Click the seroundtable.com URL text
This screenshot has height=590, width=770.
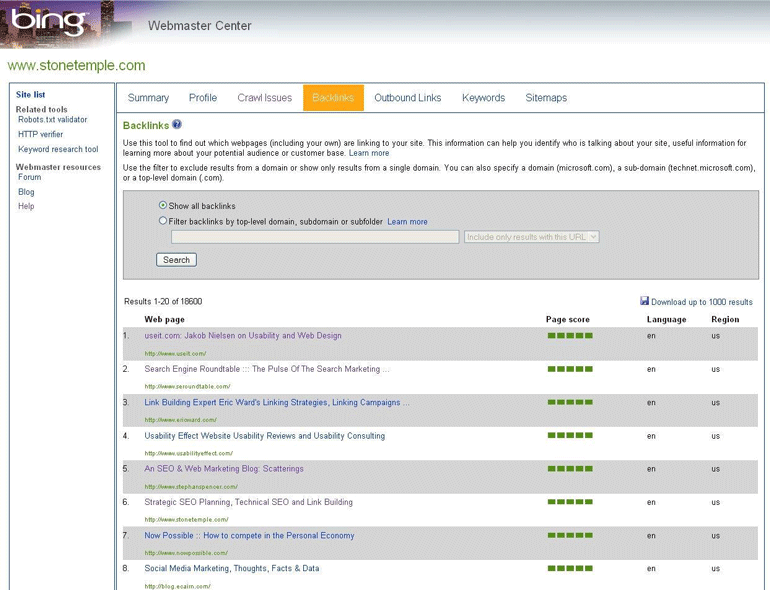pyautogui.click(x=187, y=387)
